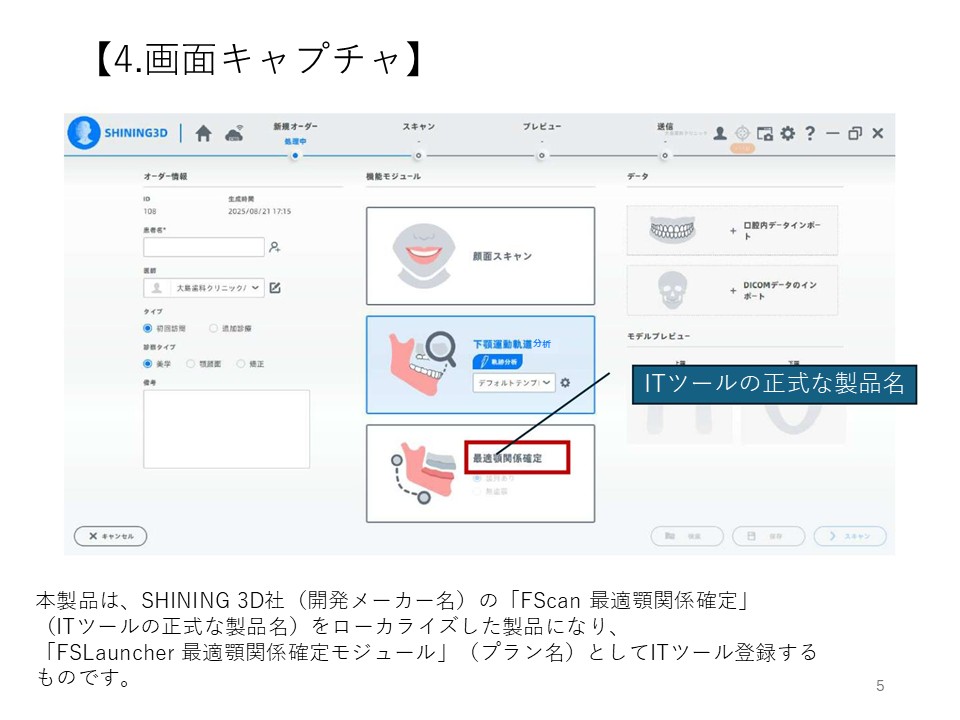Open template settings gear beside デフォルトテンプレ
This screenshot has width=960, height=720.
pos(565,383)
